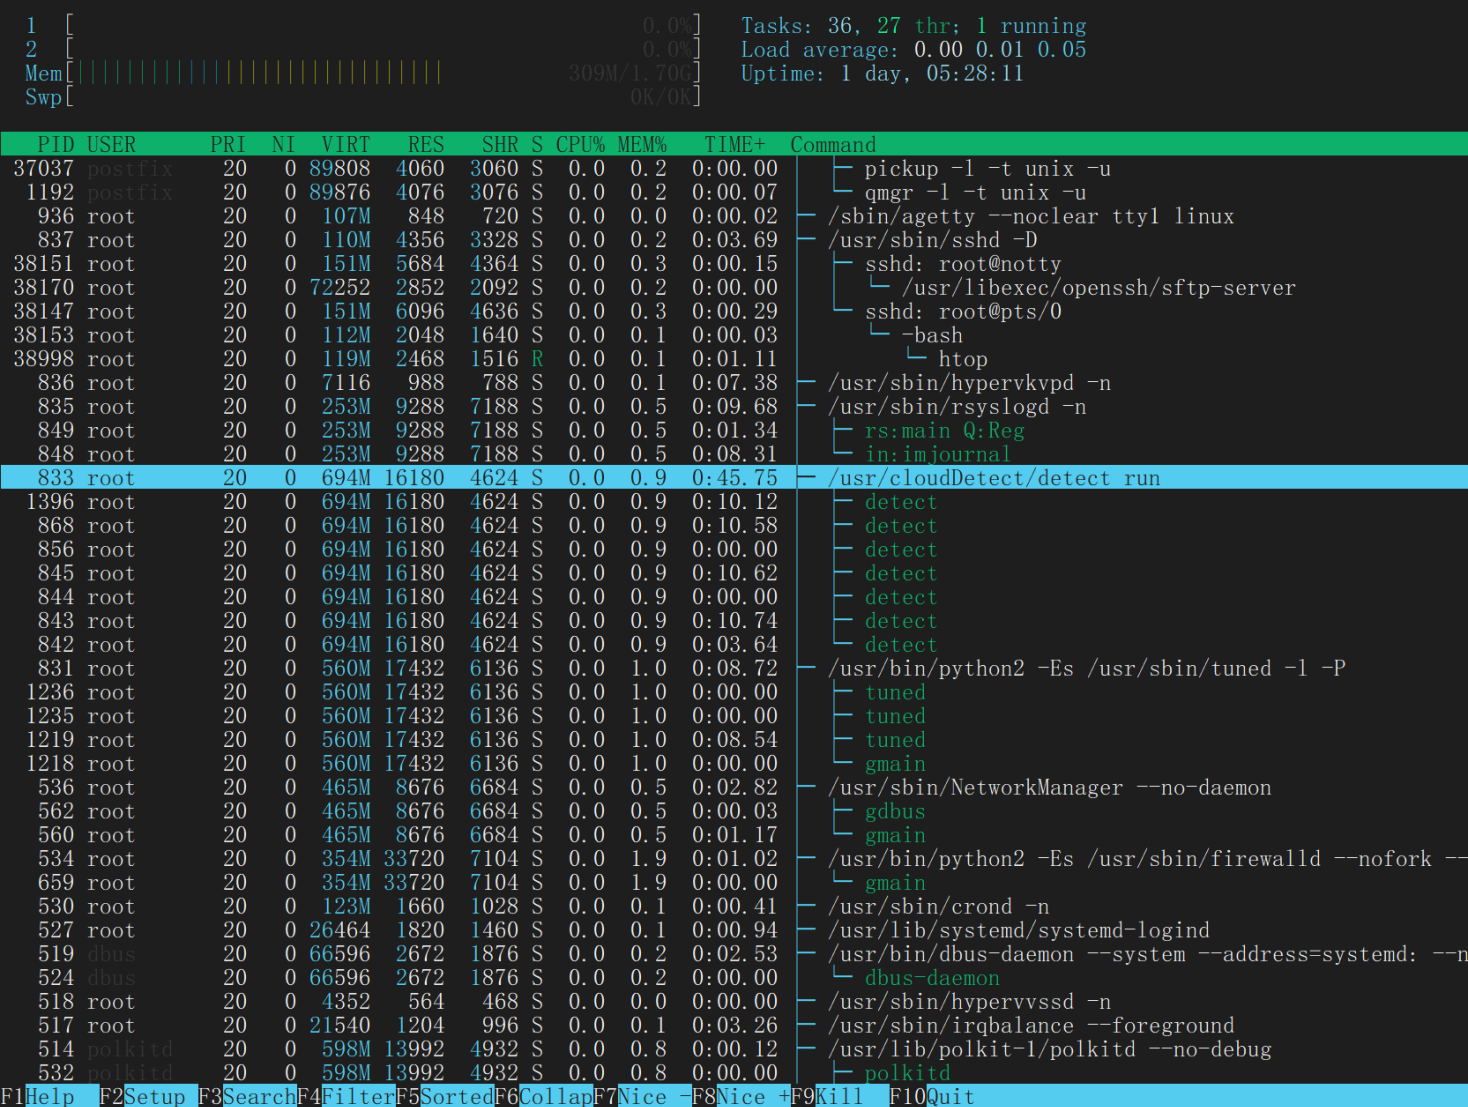The height and width of the screenshot is (1107, 1468).
Task: Select the /usr/sbin/hypervvssd -n process
Action: click(x=734, y=1002)
